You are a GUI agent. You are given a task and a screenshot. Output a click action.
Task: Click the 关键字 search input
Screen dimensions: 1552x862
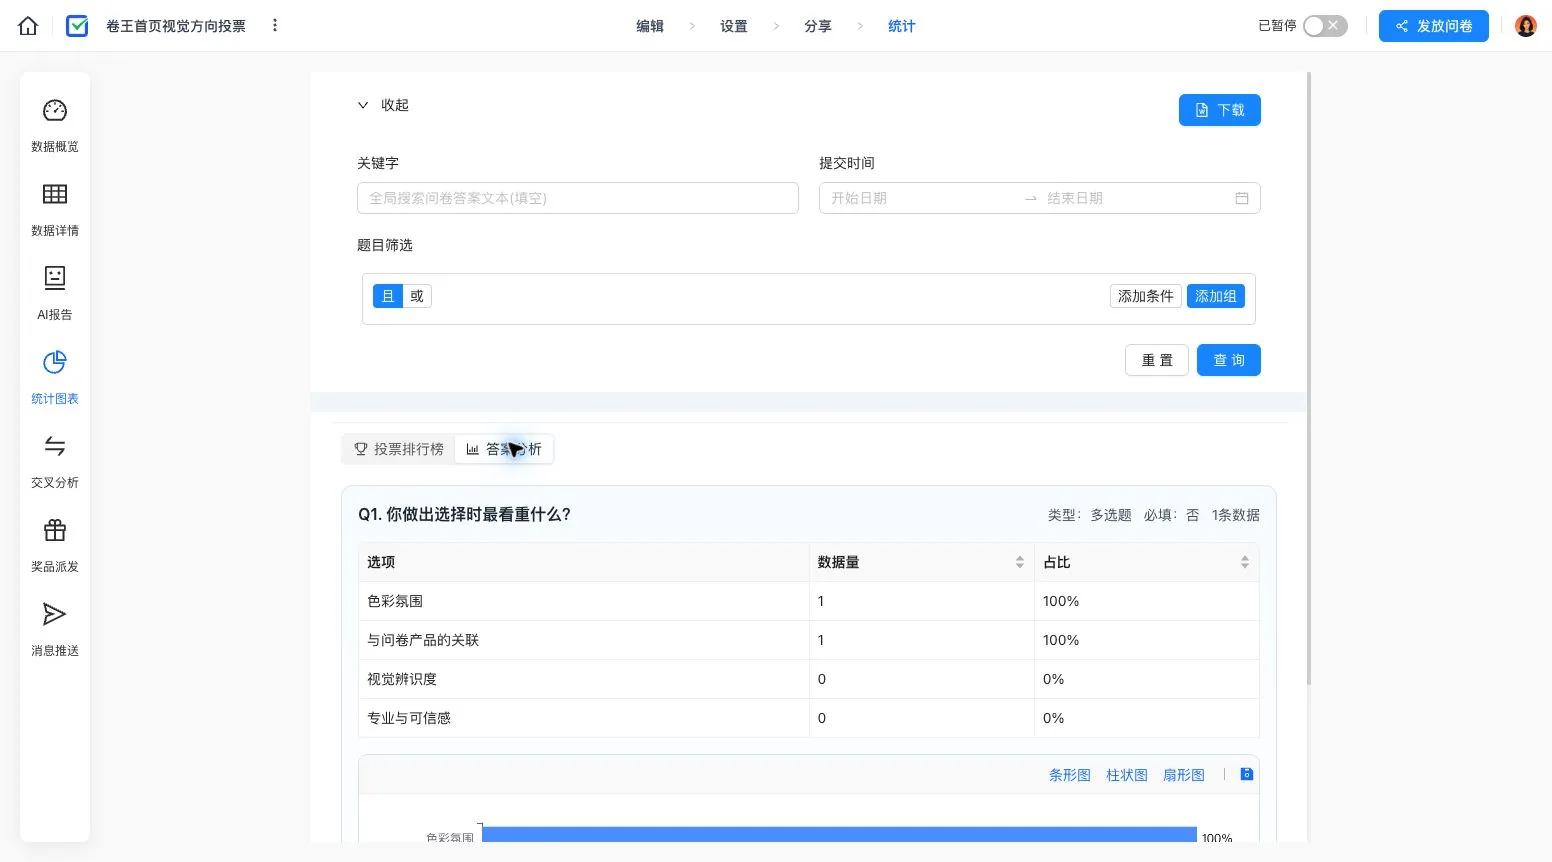[578, 198]
